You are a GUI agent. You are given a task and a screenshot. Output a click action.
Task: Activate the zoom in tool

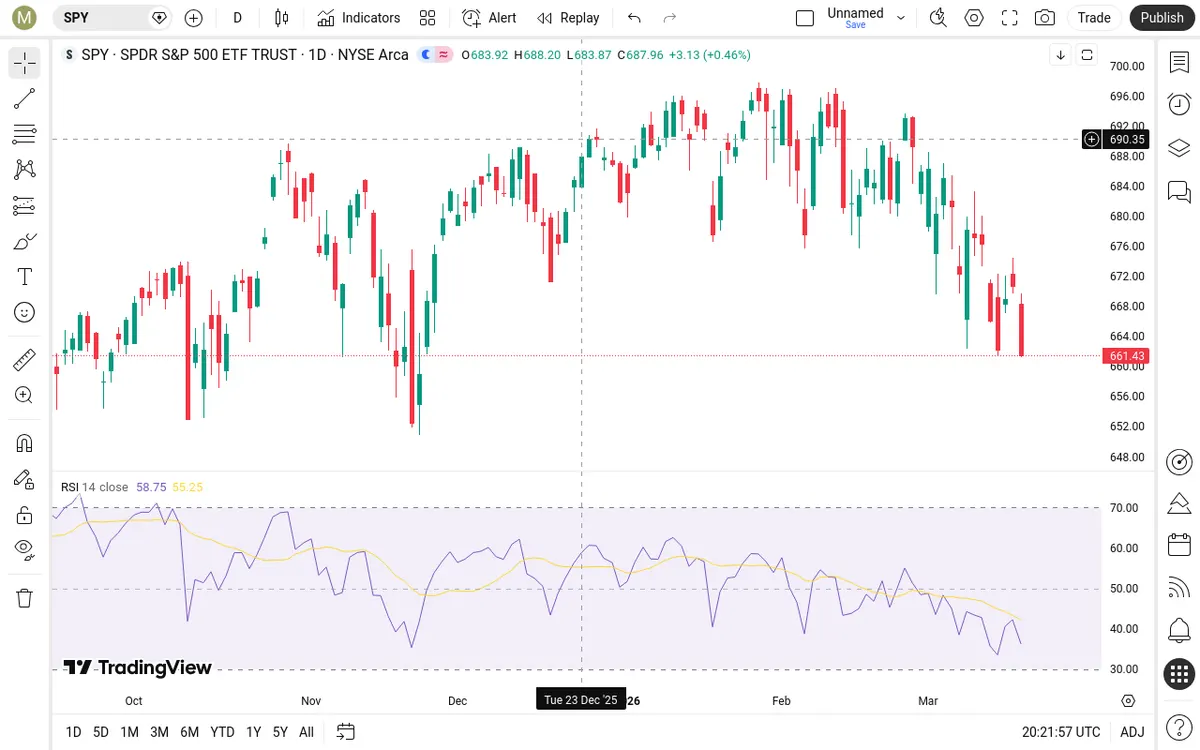[25, 395]
